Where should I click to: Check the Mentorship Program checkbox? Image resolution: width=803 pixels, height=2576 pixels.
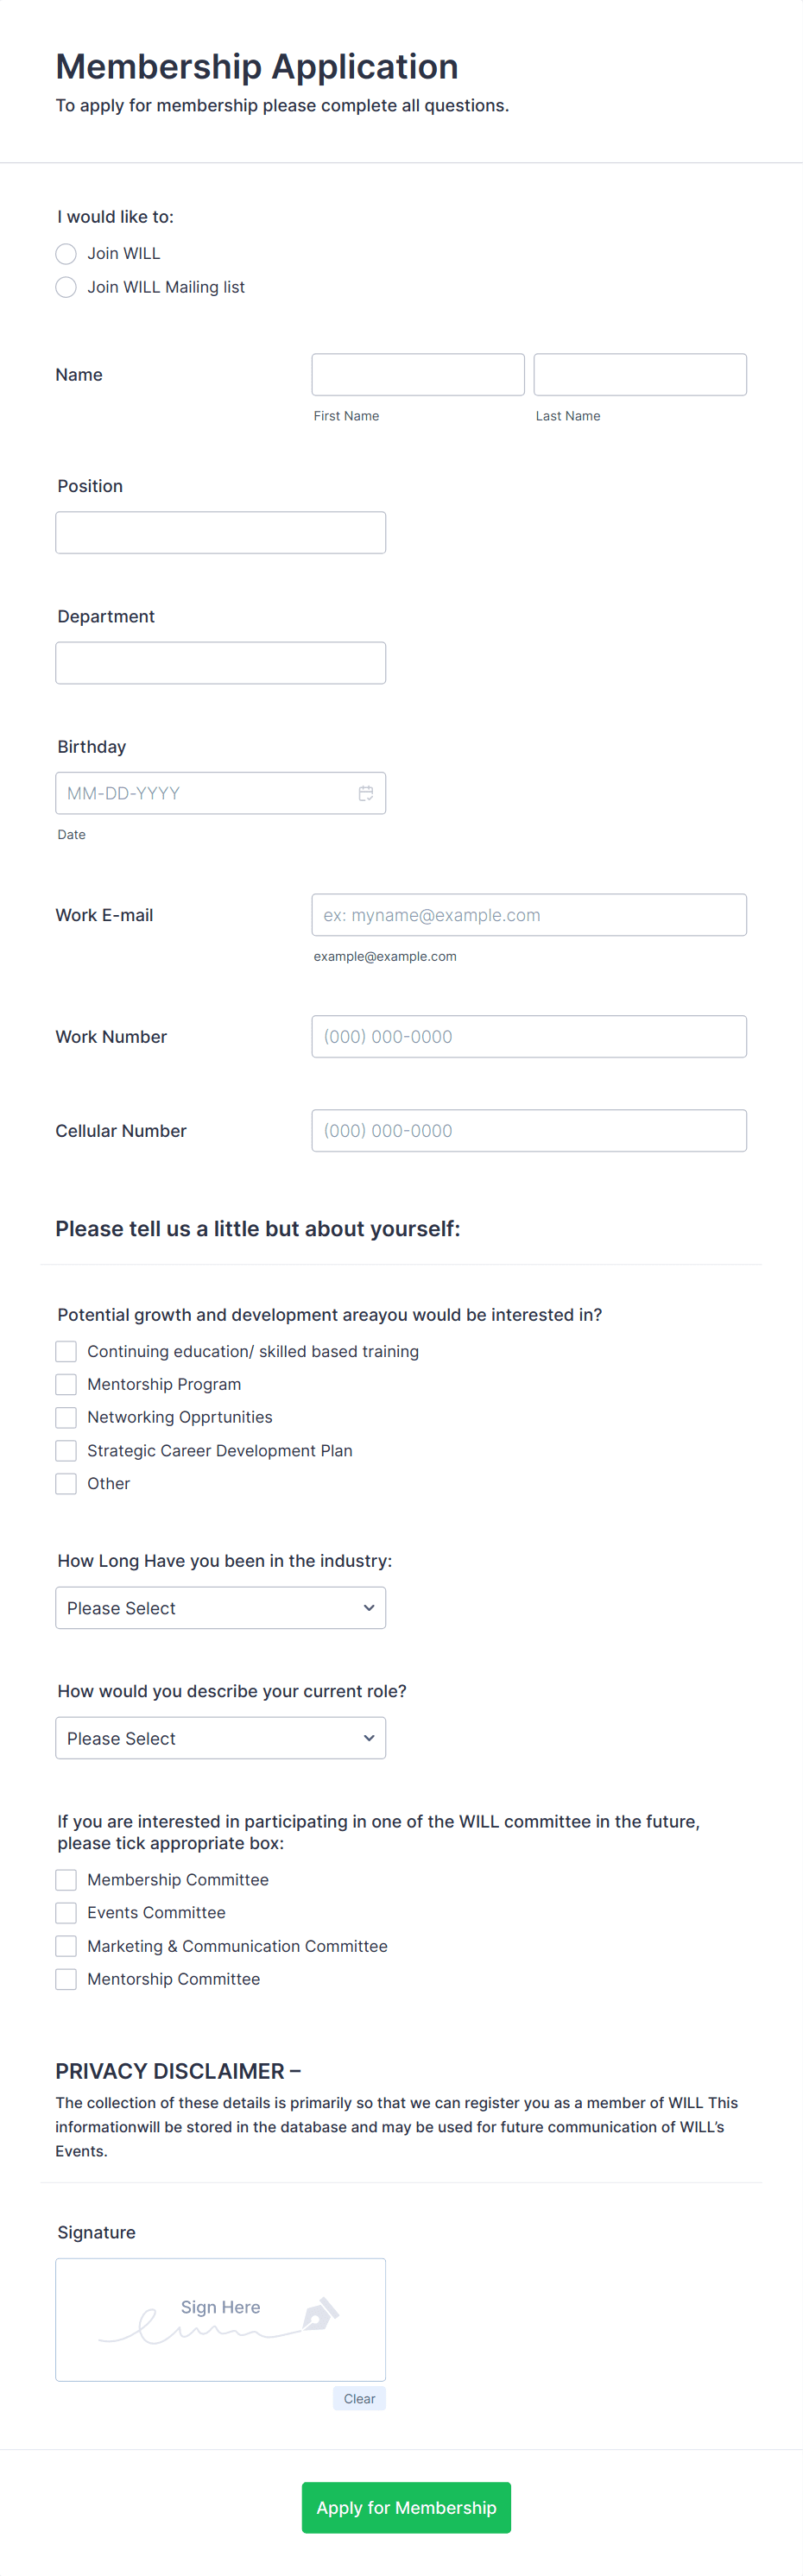(x=66, y=1384)
